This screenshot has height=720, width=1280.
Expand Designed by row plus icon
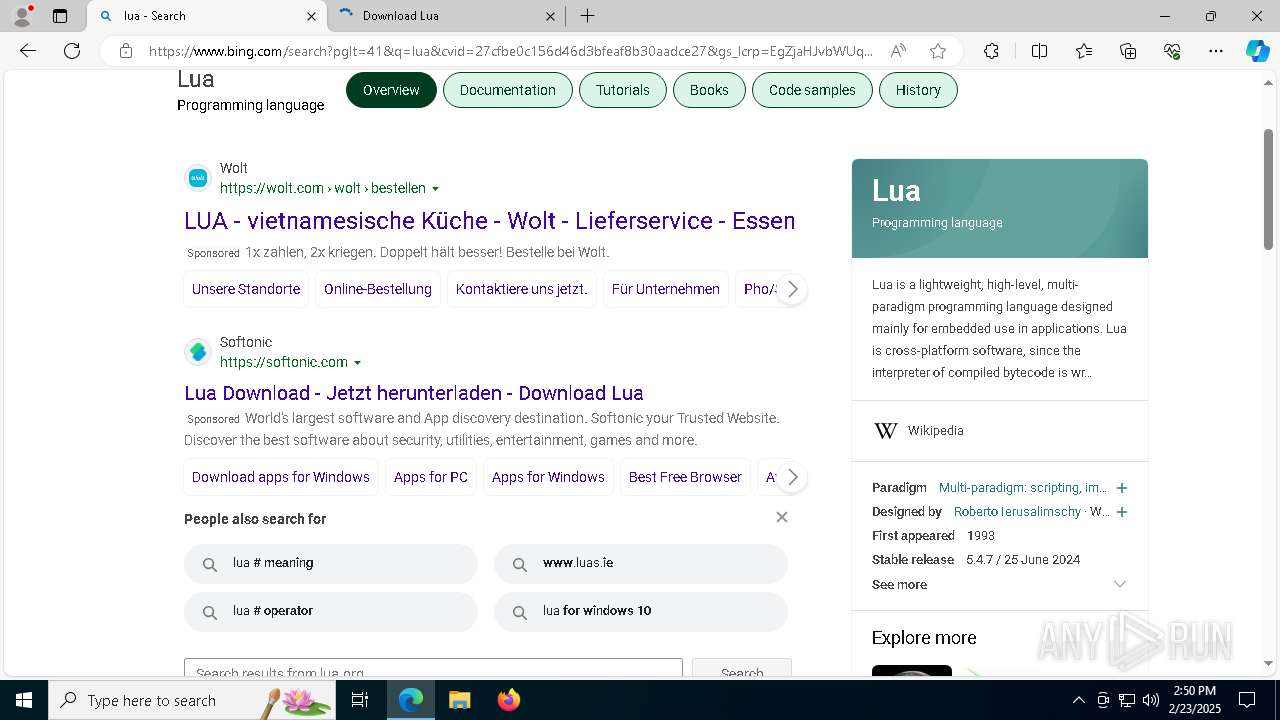pyautogui.click(x=1122, y=512)
